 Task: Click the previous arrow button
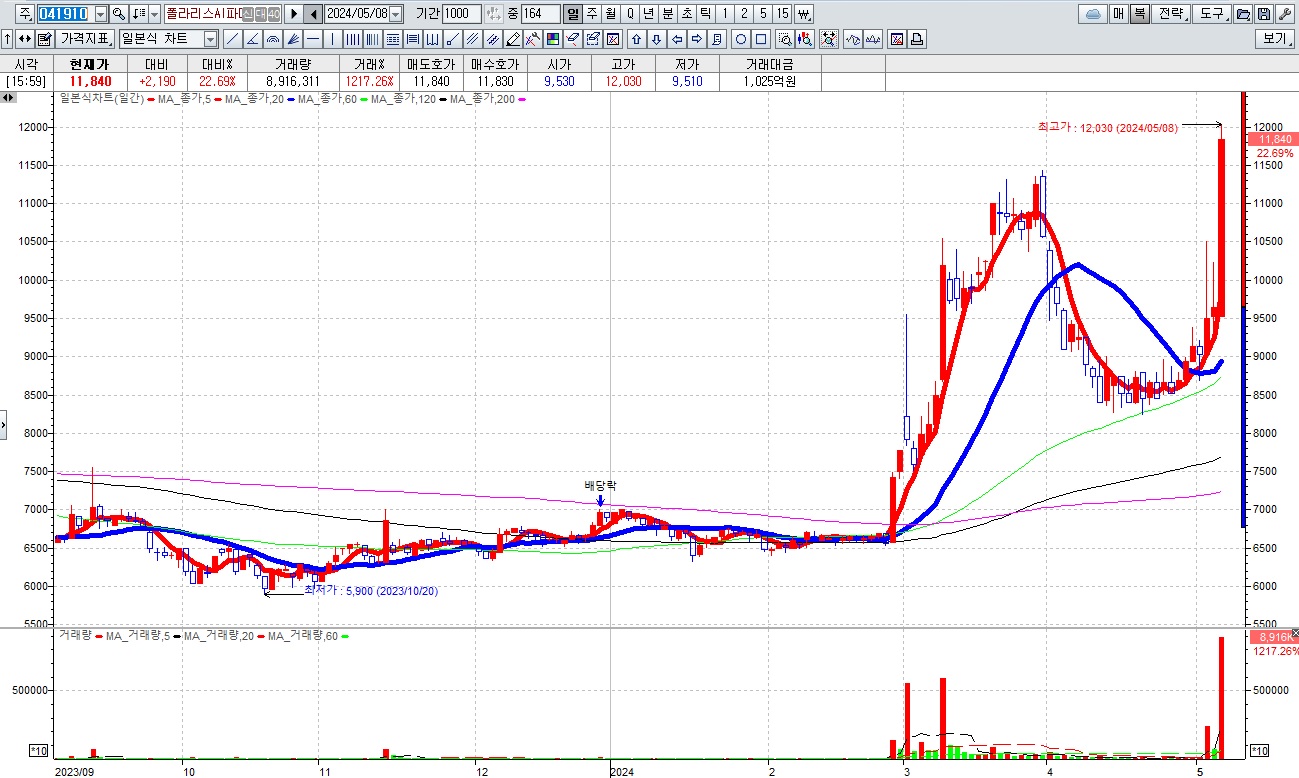[x=313, y=14]
